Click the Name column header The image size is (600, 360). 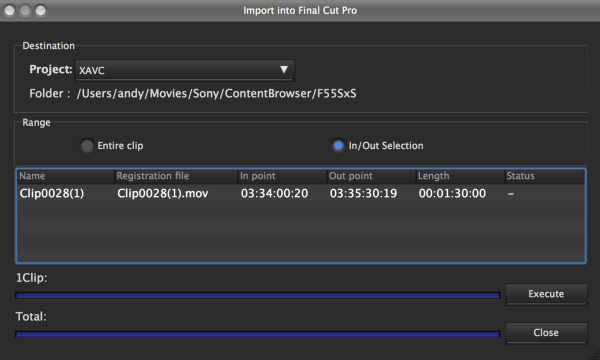[x=66, y=176]
